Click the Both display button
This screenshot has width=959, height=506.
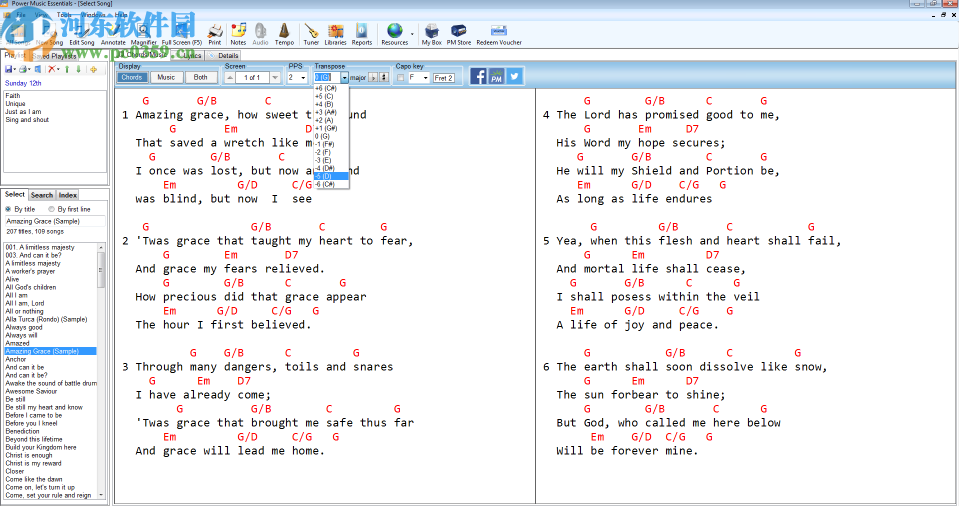200,77
